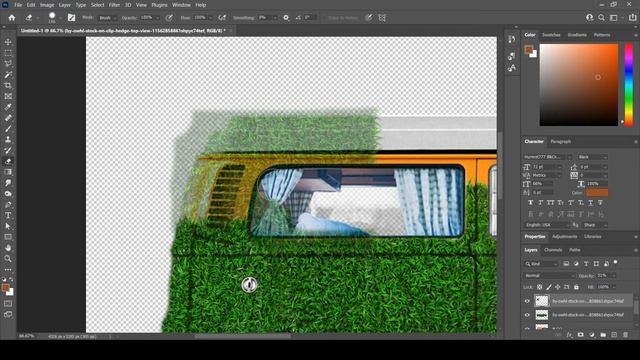640x360 pixels.
Task: Select the Rectangular Marquee tool
Action: click(8, 53)
